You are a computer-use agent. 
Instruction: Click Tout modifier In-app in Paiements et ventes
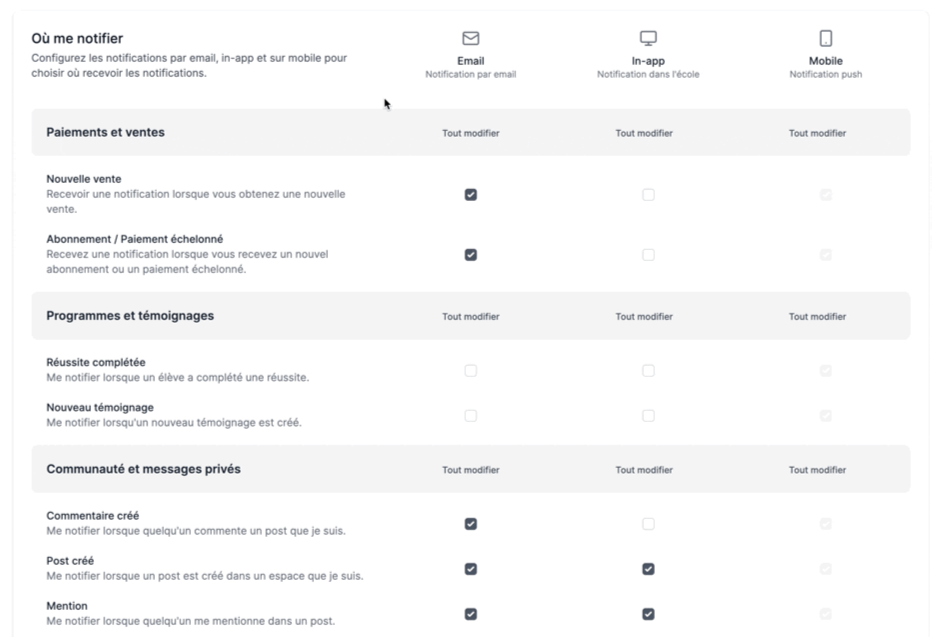coord(644,133)
